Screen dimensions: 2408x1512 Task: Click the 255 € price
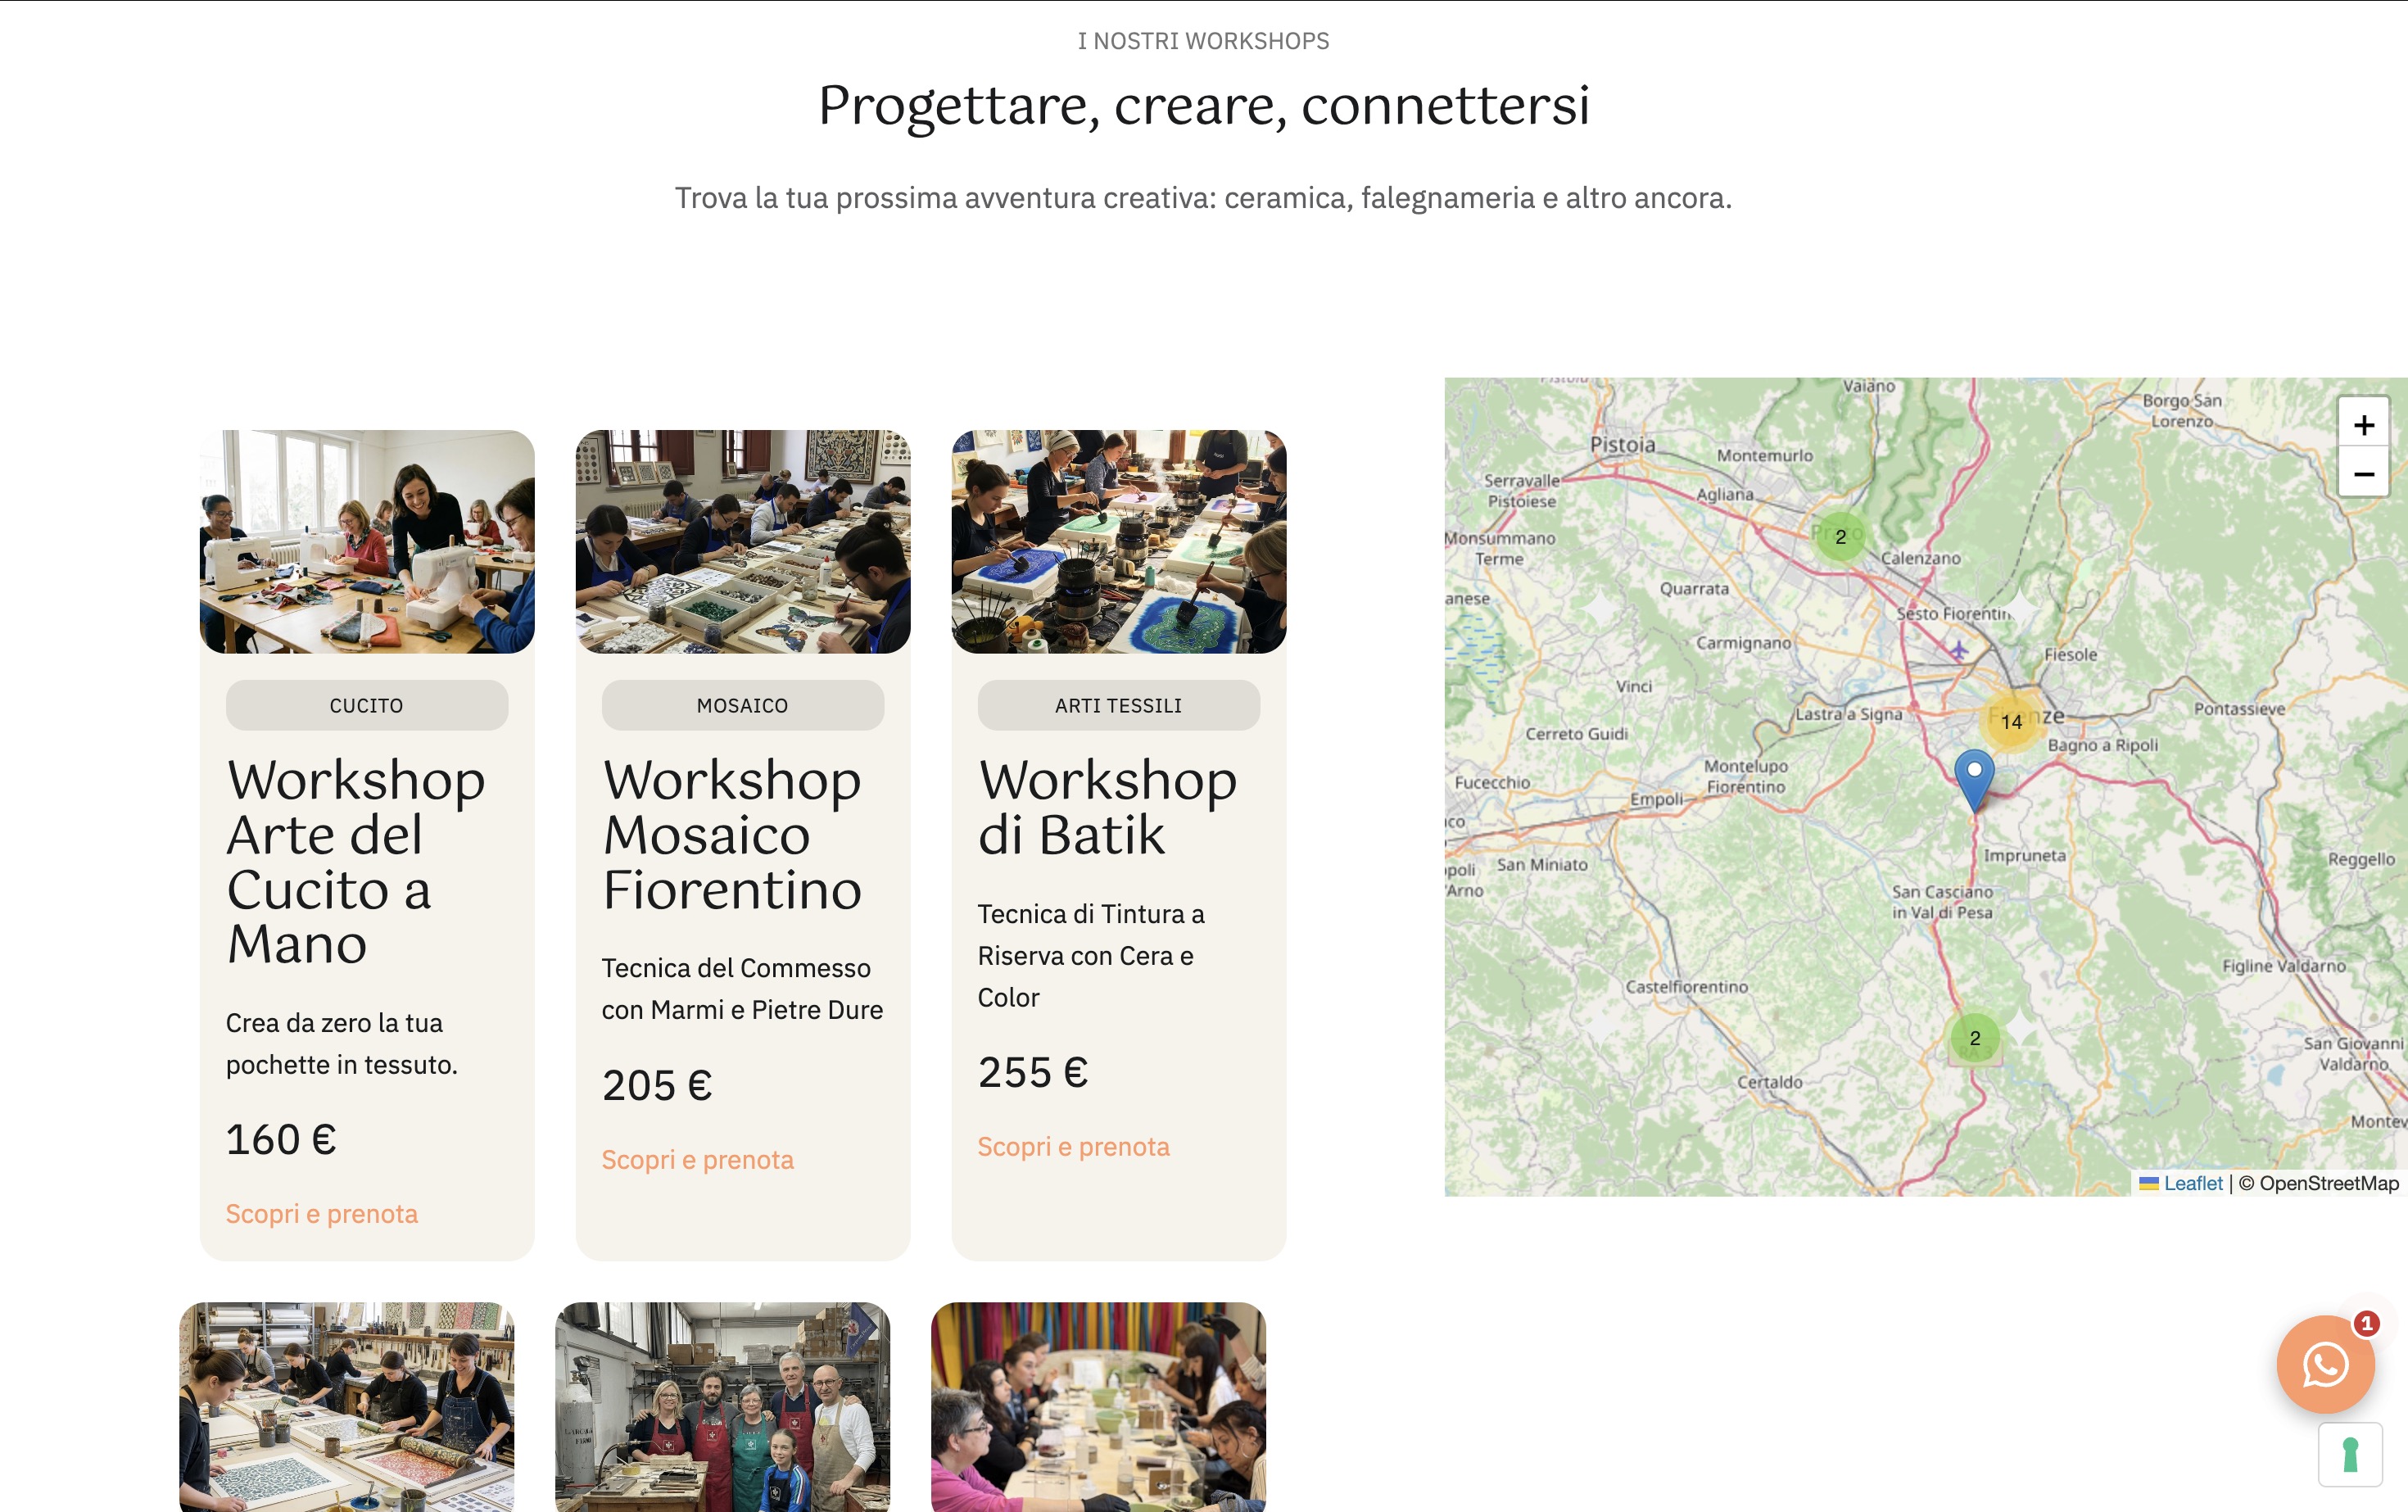pyautogui.click(x=1033, y=1073)
